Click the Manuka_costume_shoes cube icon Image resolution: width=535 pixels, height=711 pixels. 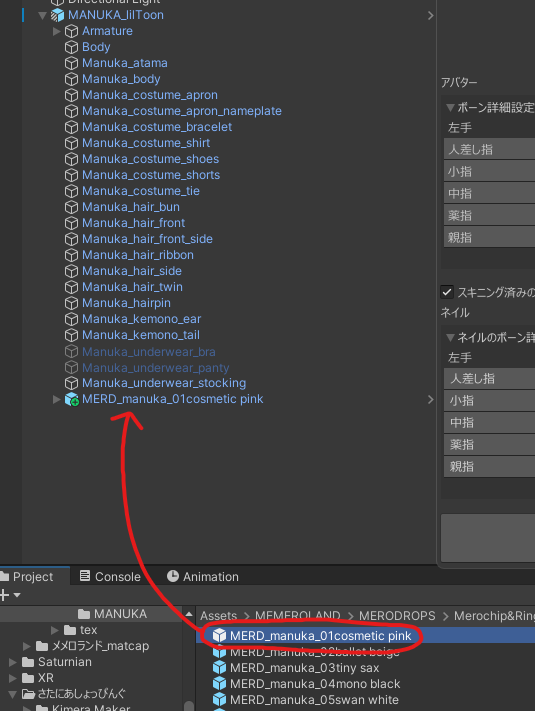point(71,159)
